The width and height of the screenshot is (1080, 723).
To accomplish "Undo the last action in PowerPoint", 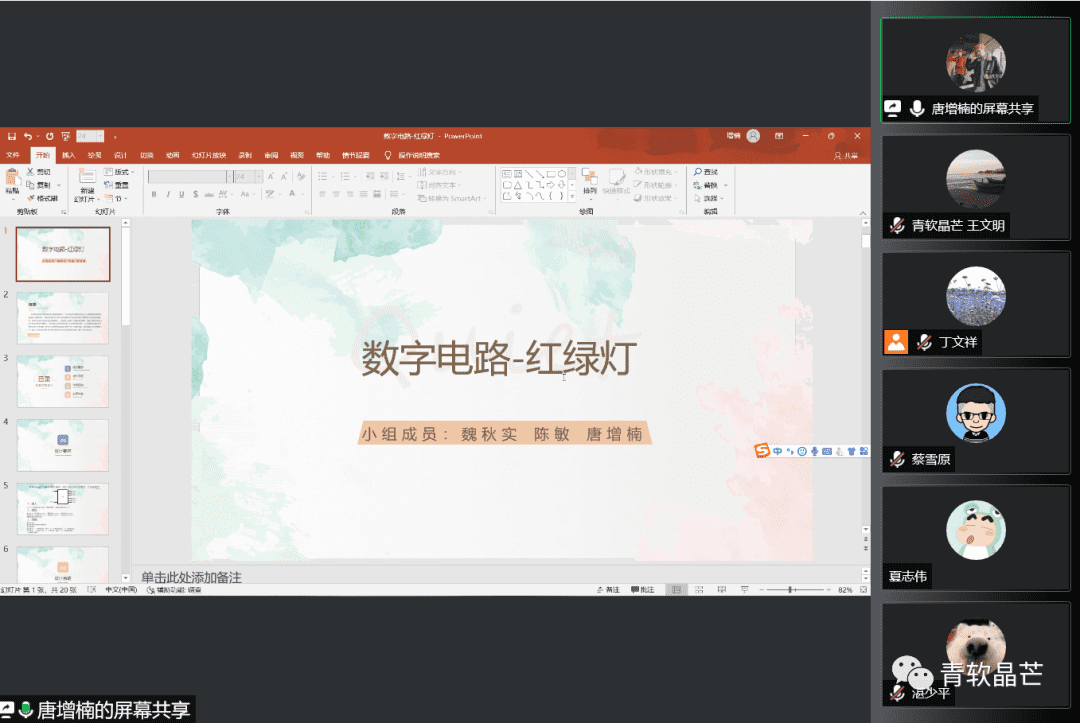I will click(x=28, y=136).
